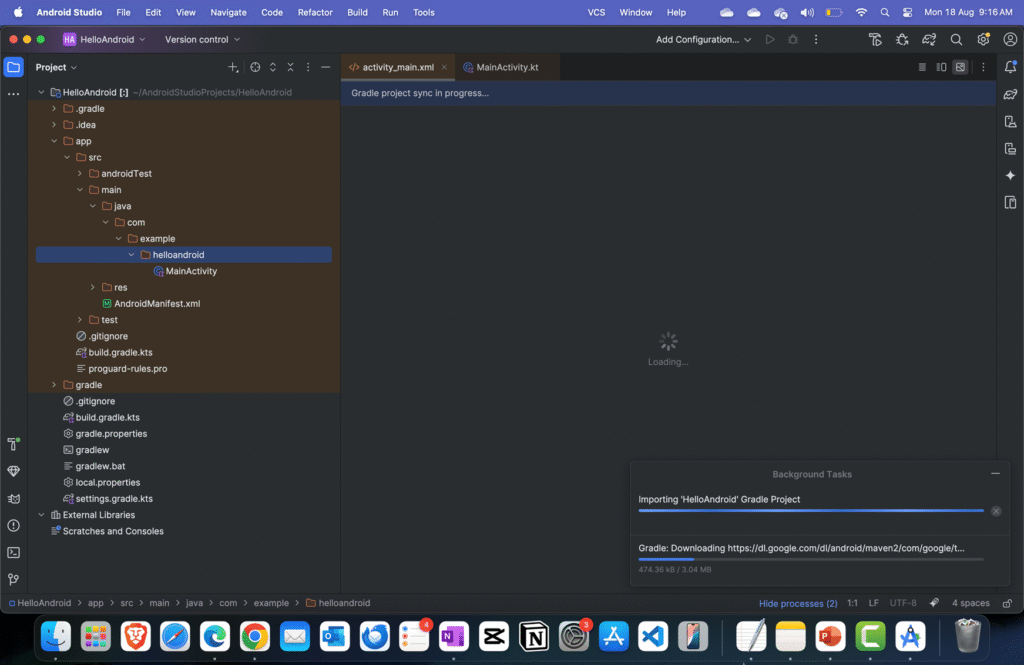Screen dimensions: 1024x665
Task: Show the Problems tool window
Action: [x=13, y=525]
